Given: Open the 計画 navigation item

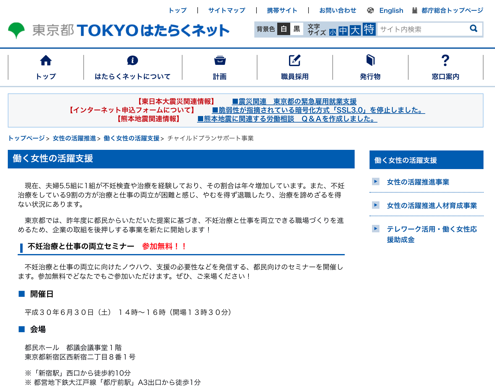Looking at the screenshot, I should (220, 68).
